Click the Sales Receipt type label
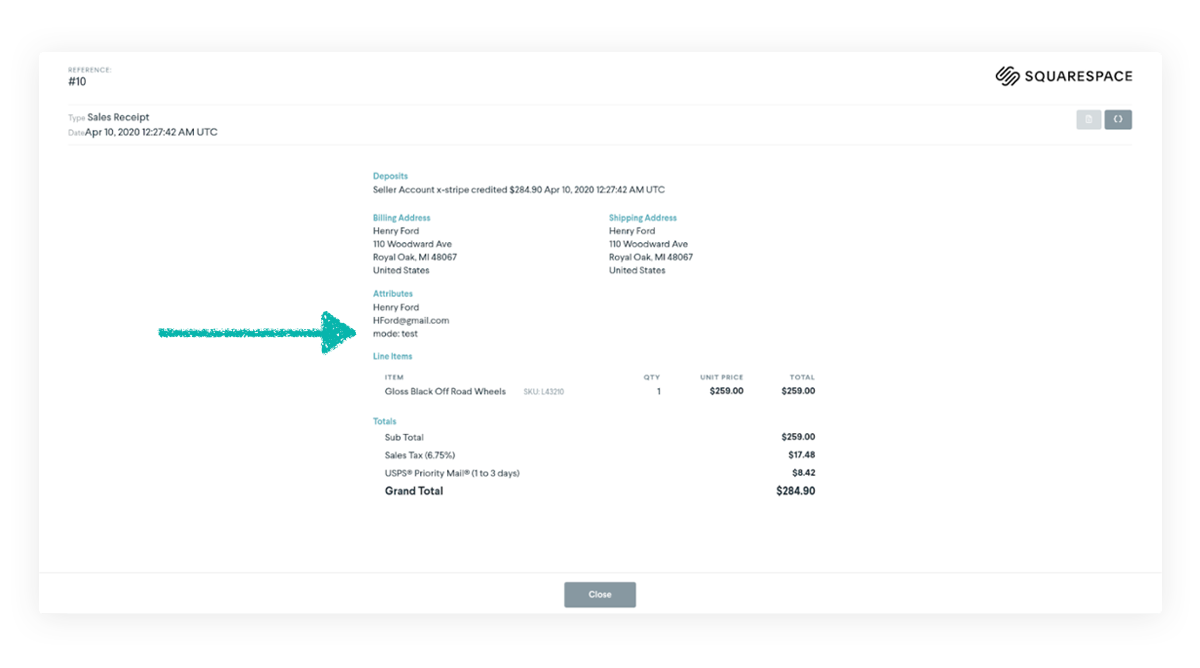Viewport: 1200px width, 668px height. coord(118,118)
